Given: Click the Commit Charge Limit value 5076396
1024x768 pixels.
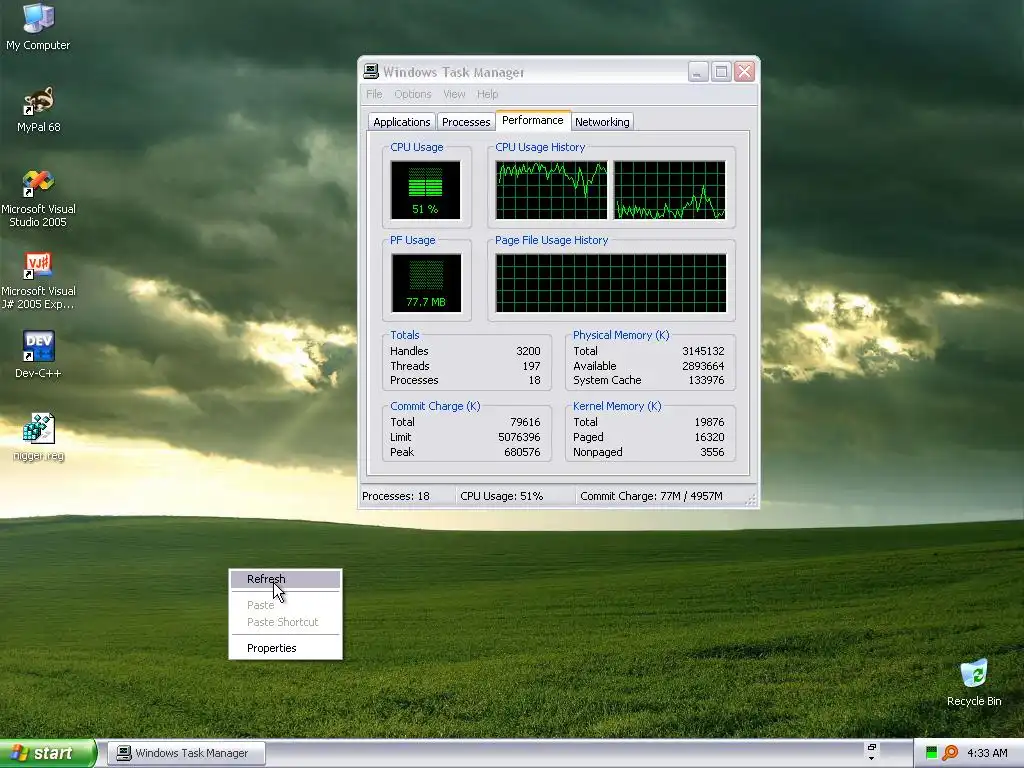Looking at the screenshot, I should 519,437.
